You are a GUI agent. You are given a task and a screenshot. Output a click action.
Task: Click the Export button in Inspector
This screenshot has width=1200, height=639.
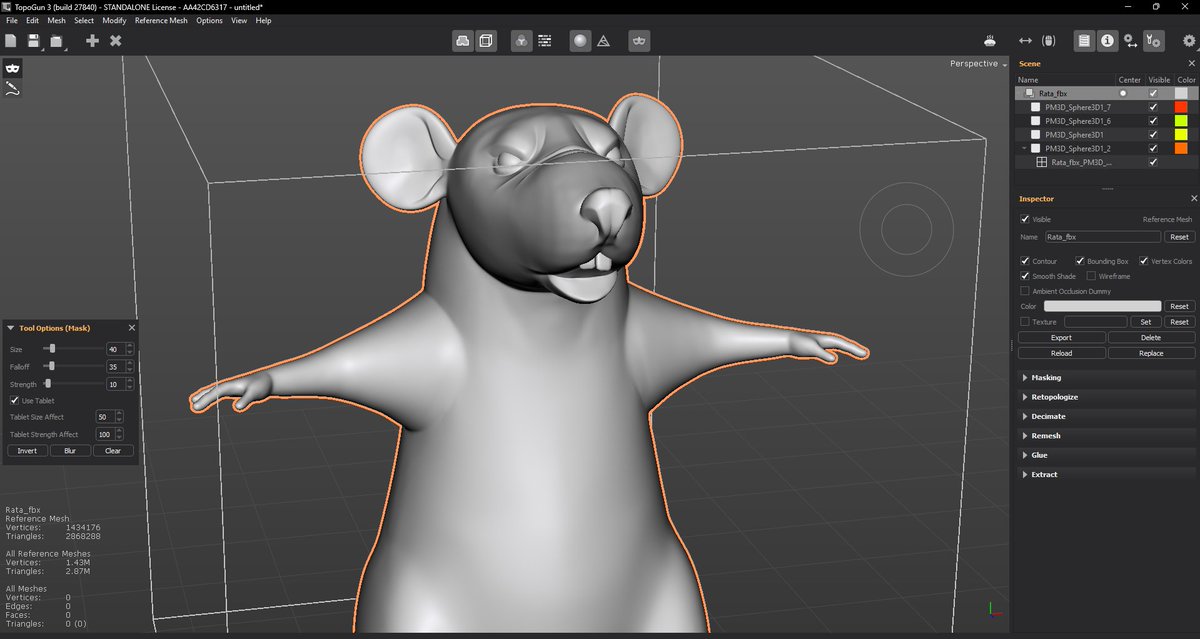[x=1062, y=338]
